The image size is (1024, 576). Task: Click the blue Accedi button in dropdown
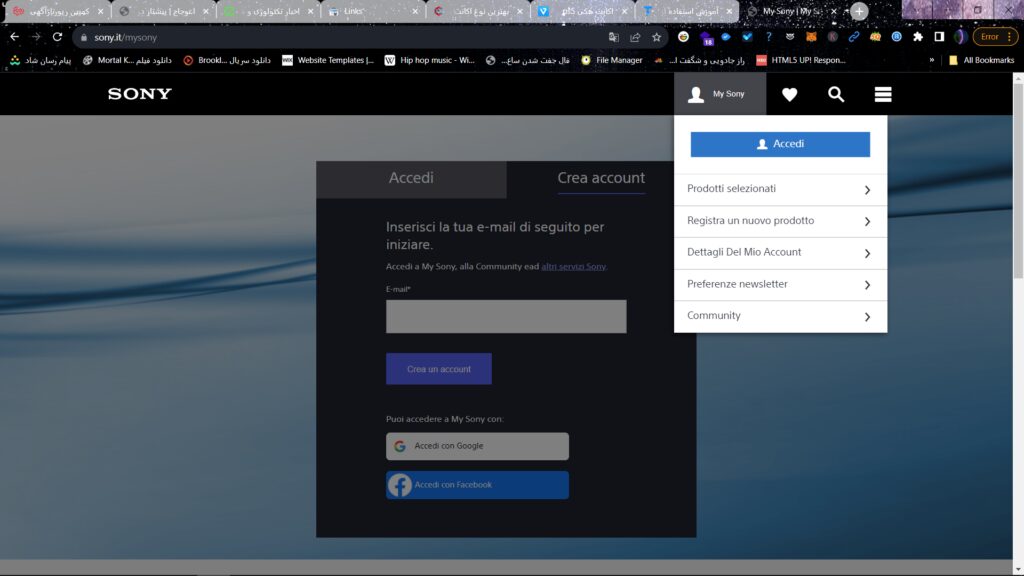(x=780, y=144)
